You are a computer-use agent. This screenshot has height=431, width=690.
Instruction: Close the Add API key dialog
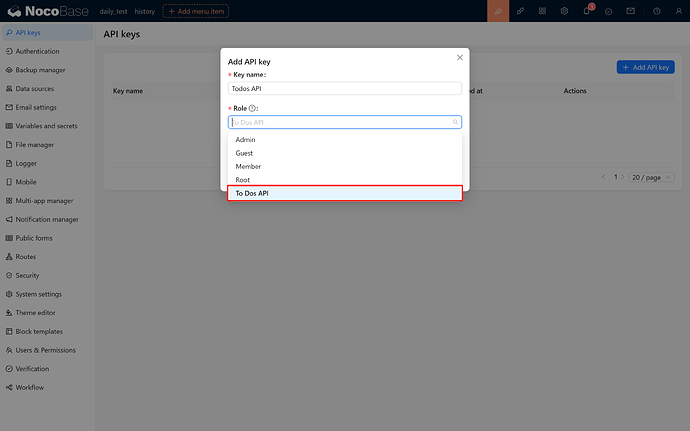point(460,58)
